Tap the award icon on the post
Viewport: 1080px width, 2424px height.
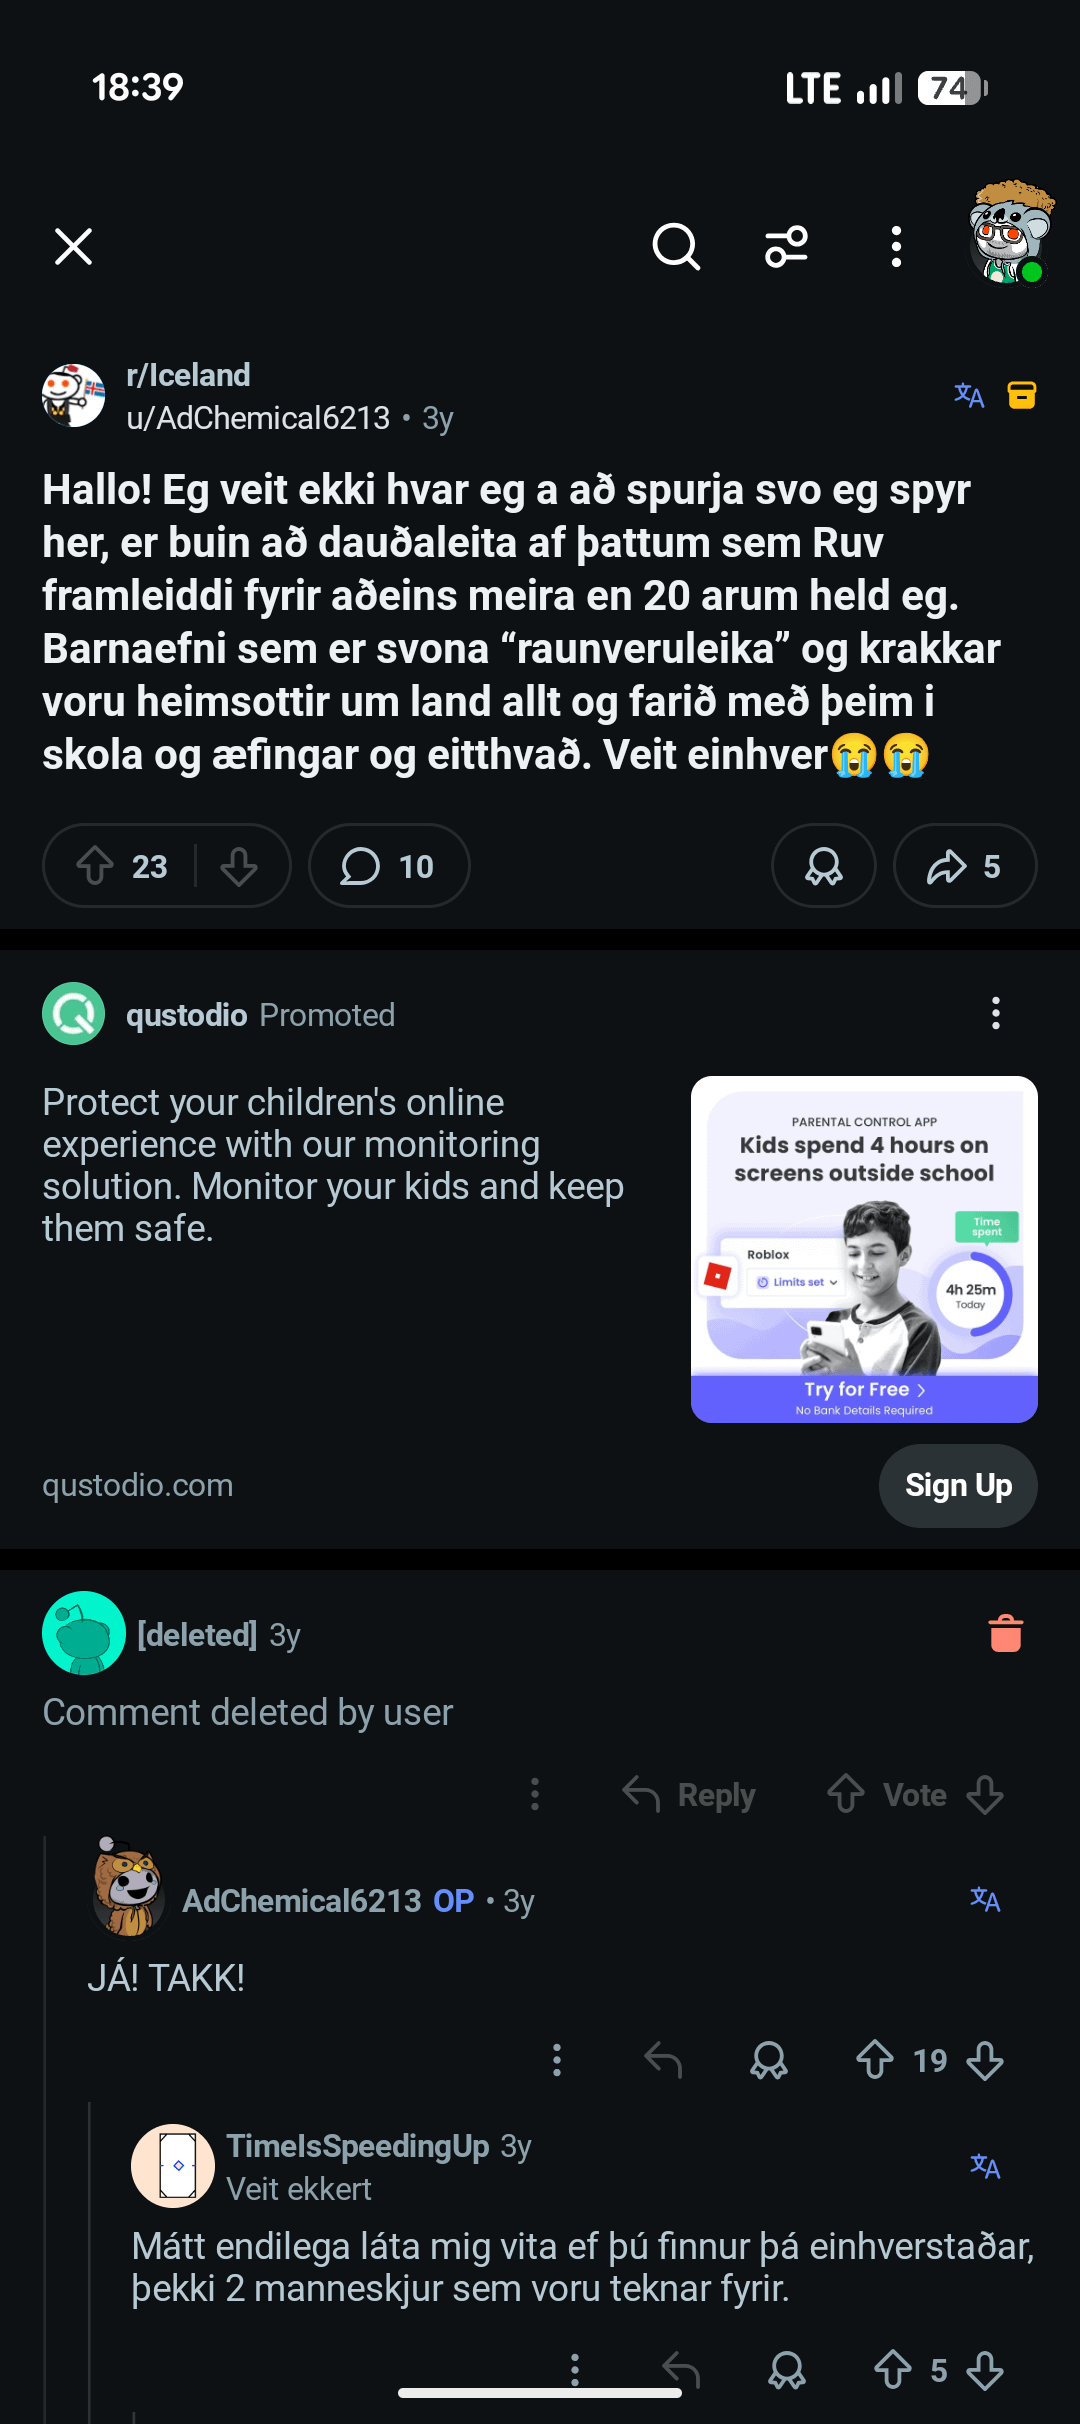pos(823,866)
